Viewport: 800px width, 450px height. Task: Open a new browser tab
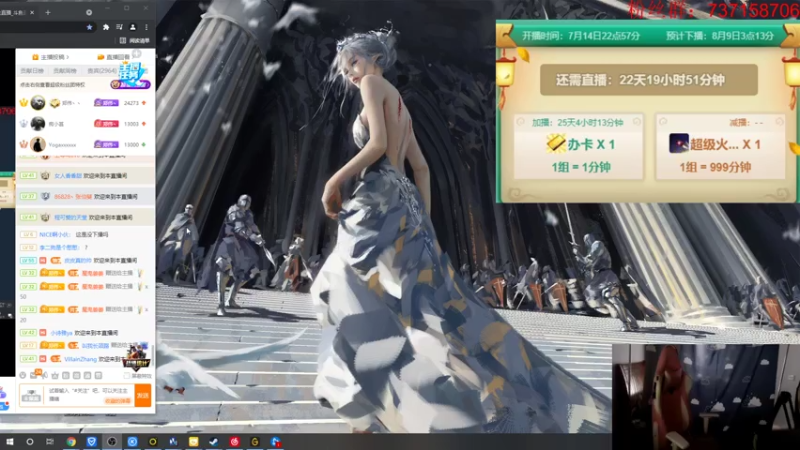click(x=48, y=12)
